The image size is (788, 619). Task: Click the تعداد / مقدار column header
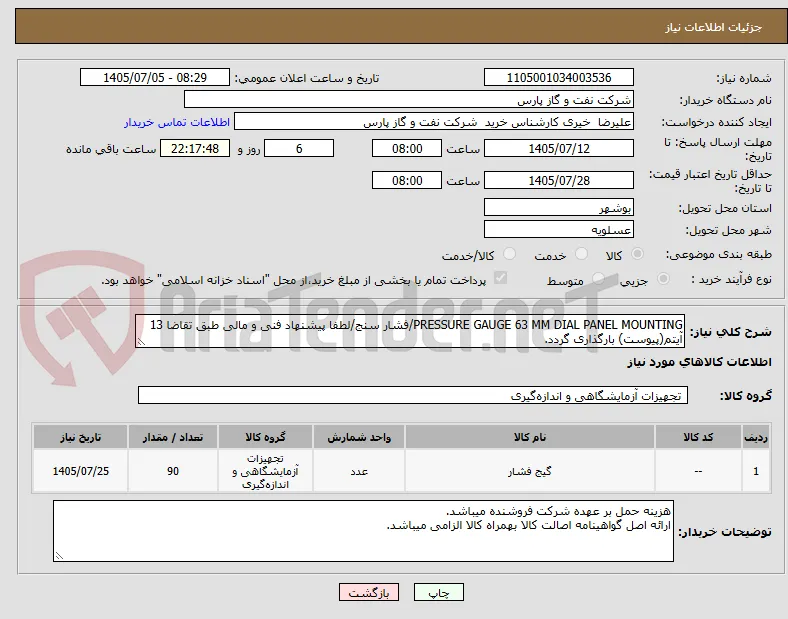coord(173,437)
